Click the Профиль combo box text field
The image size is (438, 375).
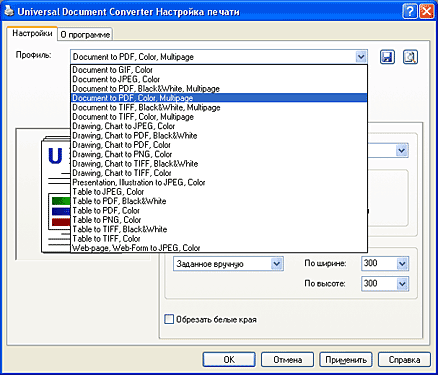213,57
